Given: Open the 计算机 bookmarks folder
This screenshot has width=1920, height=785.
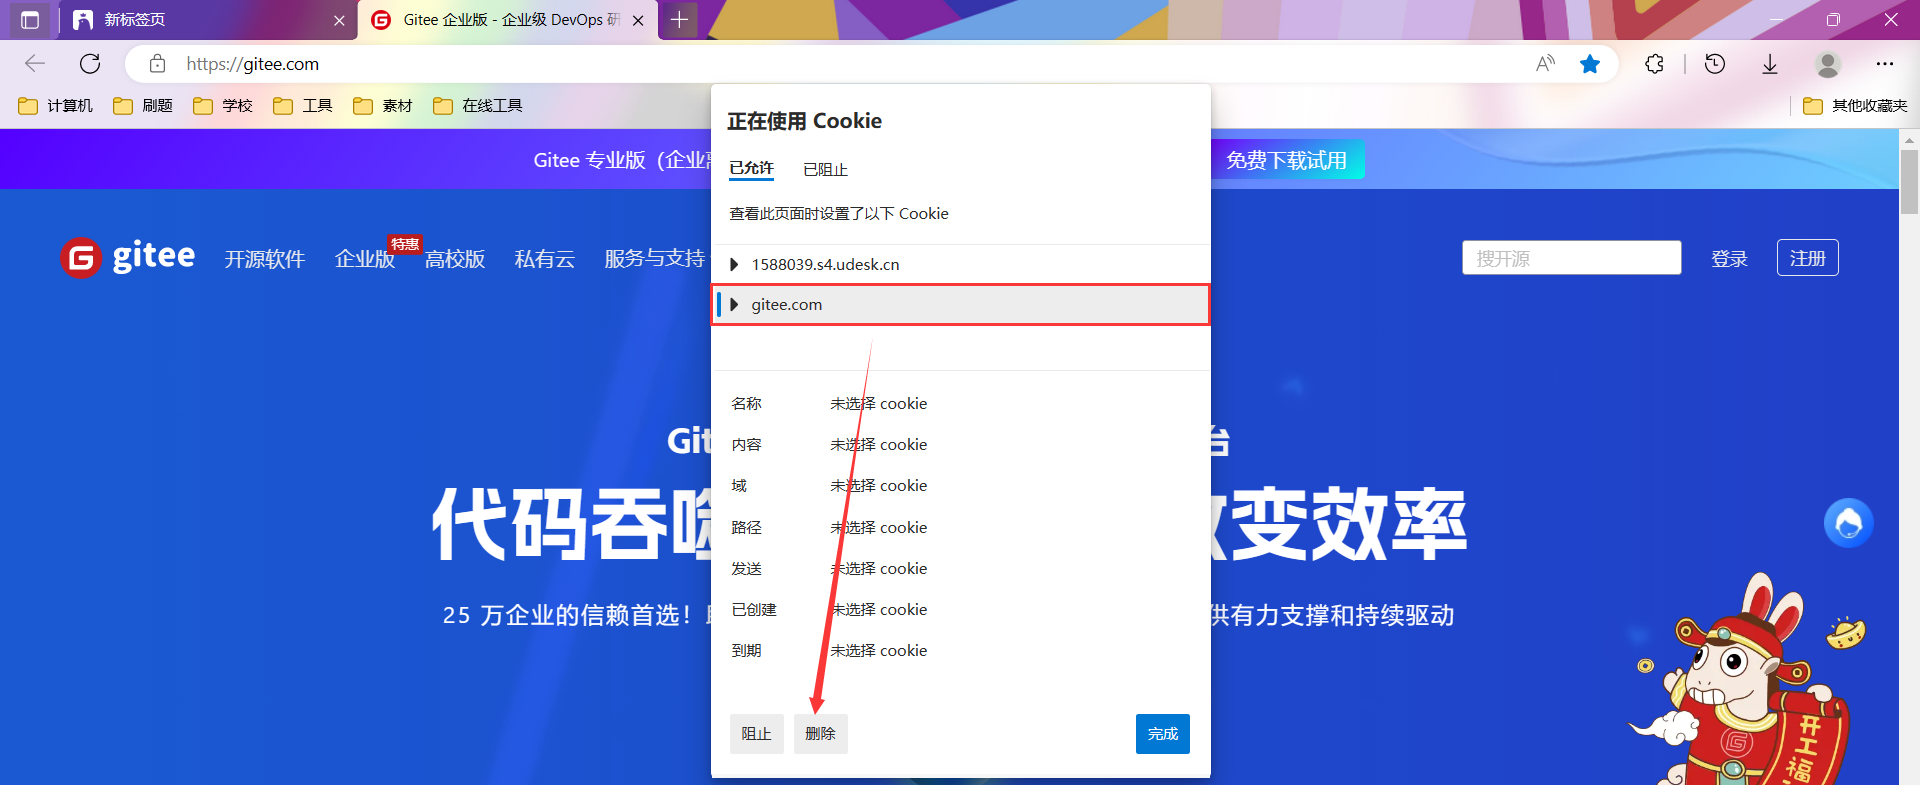Looking at the screenshot, I should click(56, 106).
